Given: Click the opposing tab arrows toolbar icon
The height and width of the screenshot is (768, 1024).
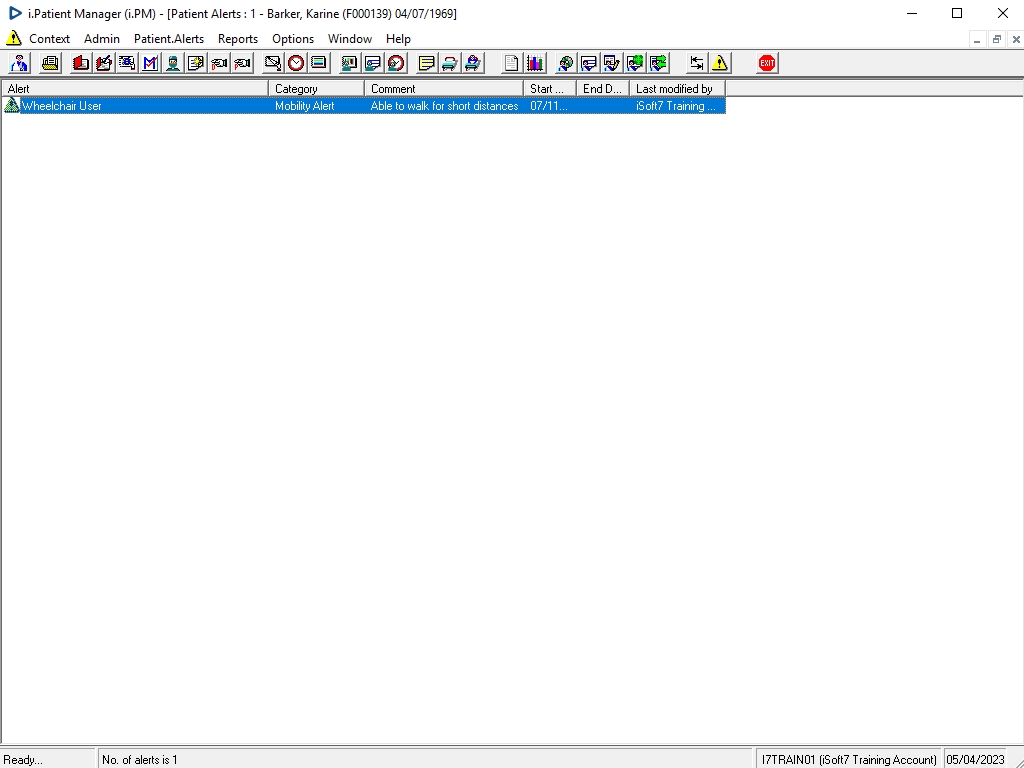Looking at the screenshot, I should 697,63.
